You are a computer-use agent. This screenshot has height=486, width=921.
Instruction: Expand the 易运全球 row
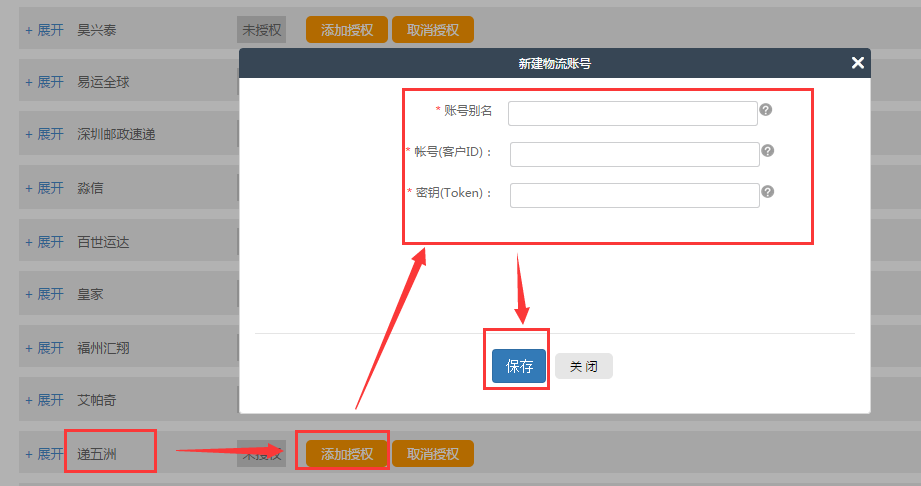(44, 82)
